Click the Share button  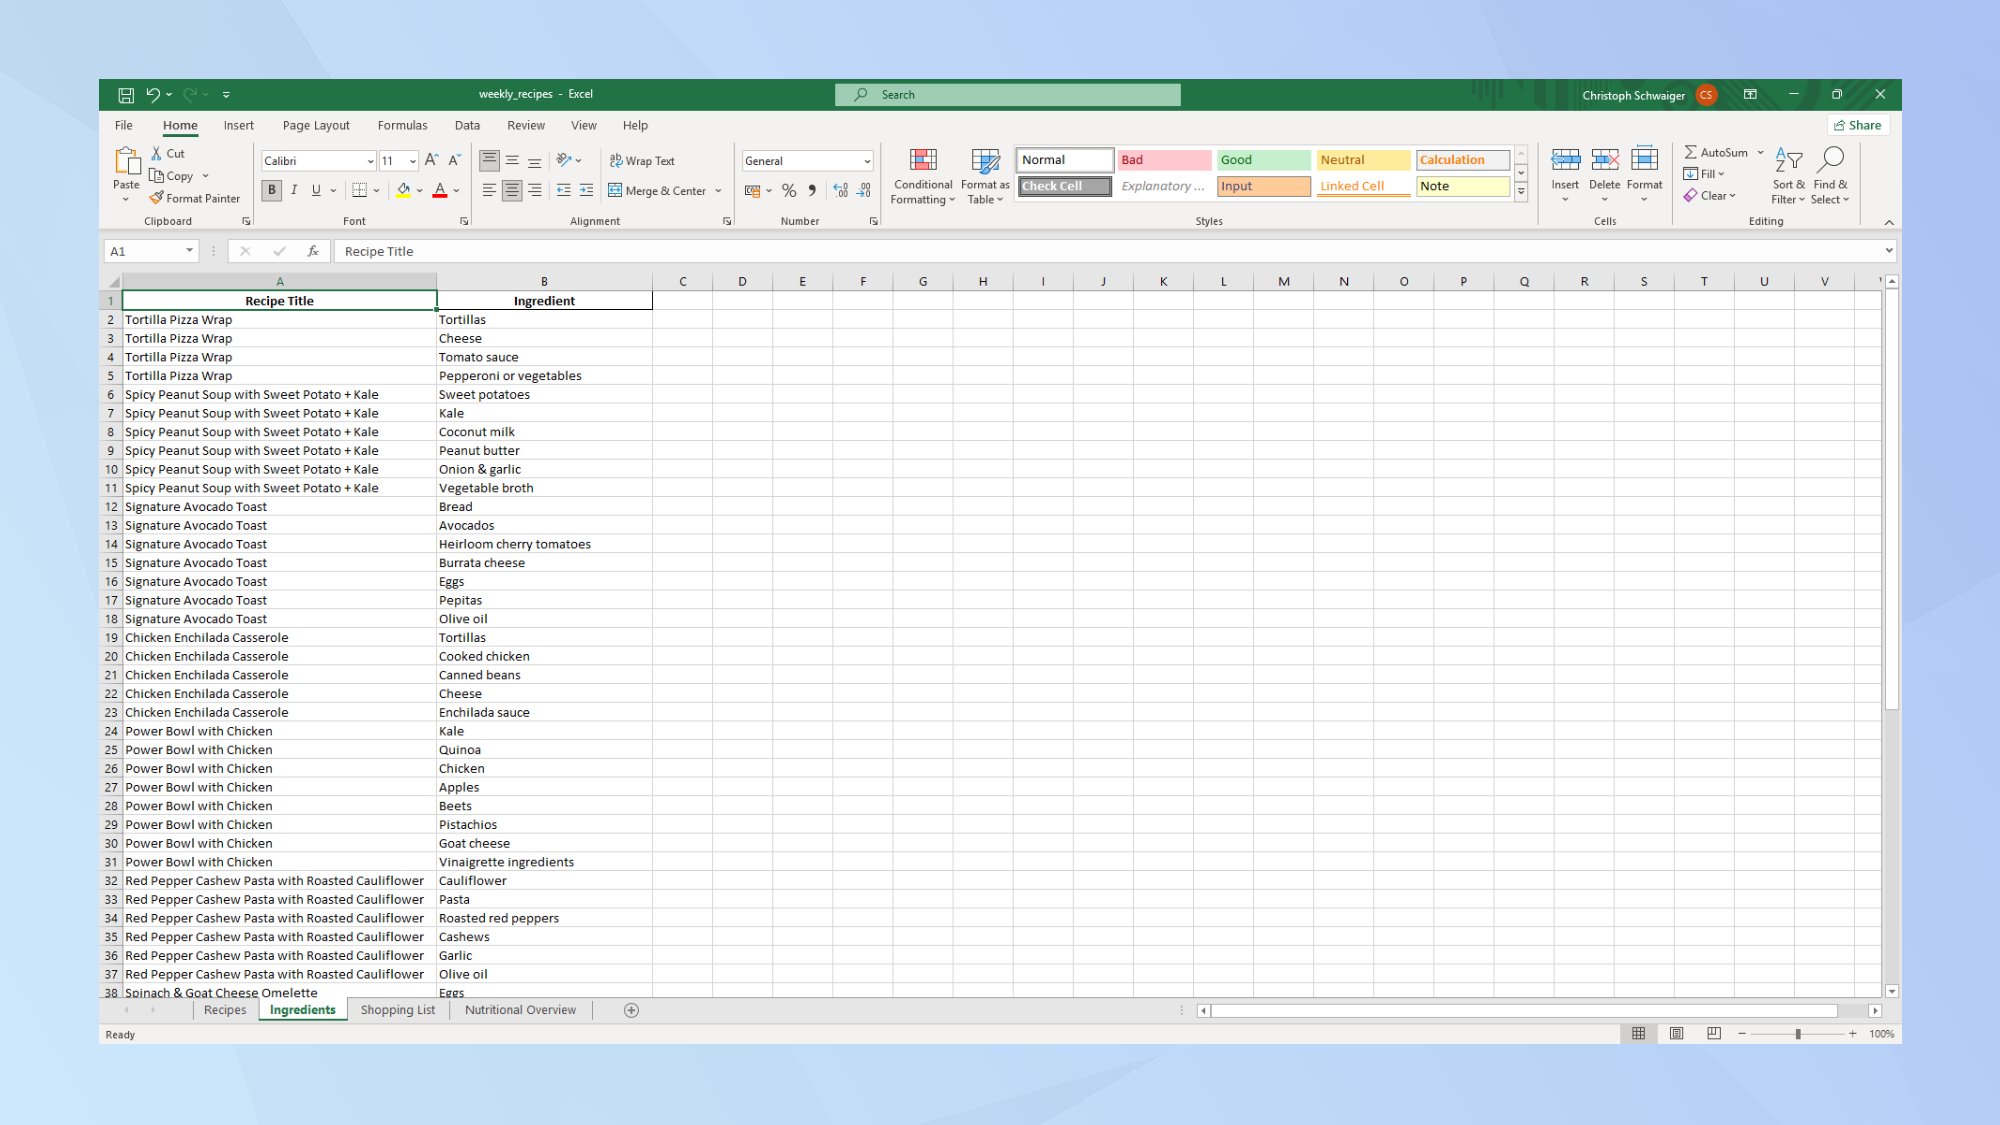click(1858, 125)
